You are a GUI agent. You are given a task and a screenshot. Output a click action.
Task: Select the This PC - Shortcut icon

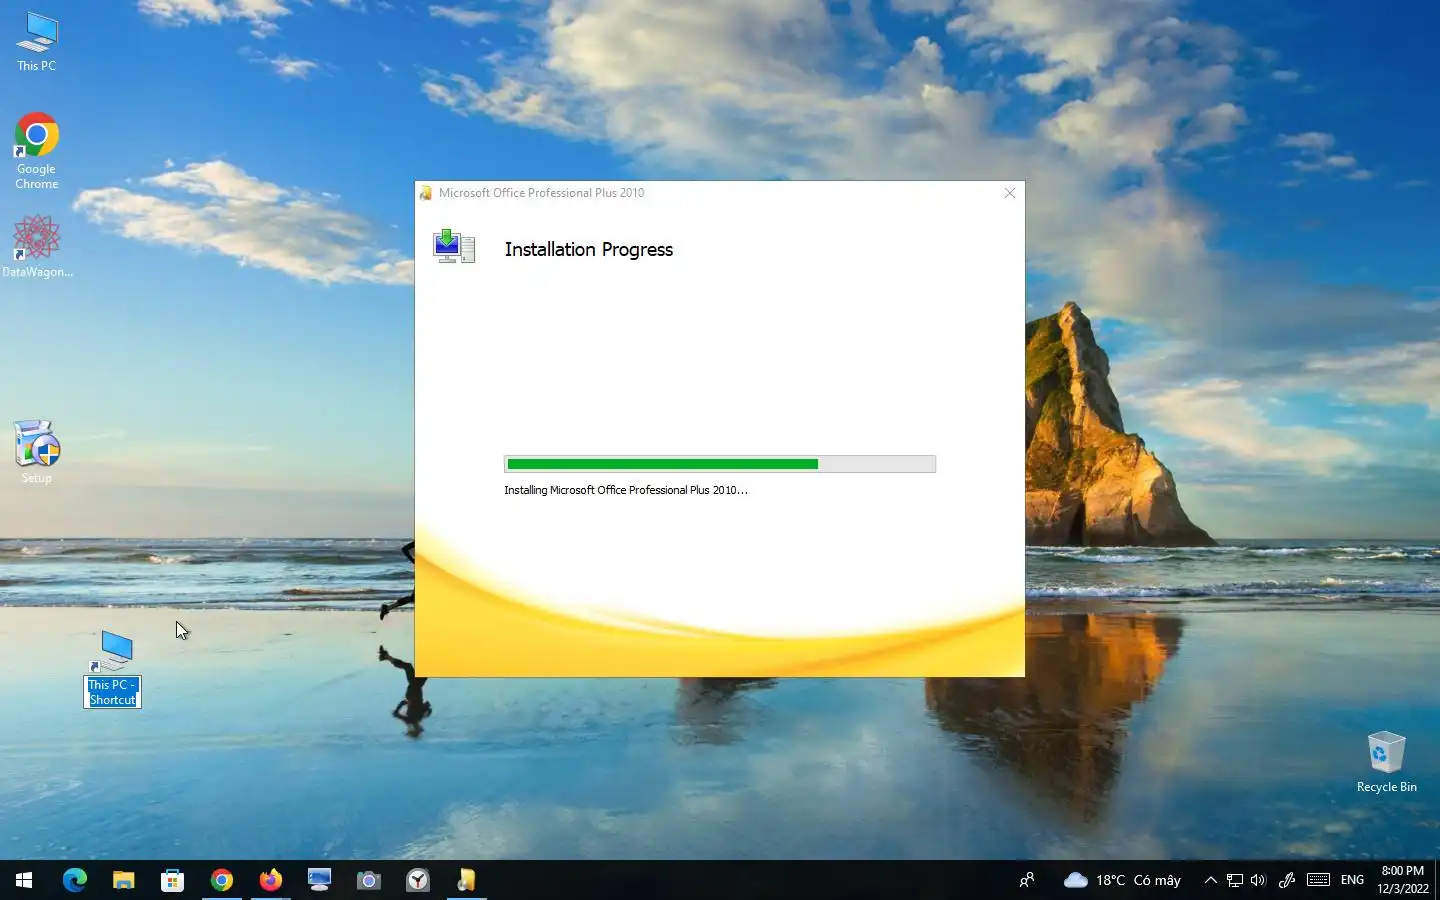[112, 668]
